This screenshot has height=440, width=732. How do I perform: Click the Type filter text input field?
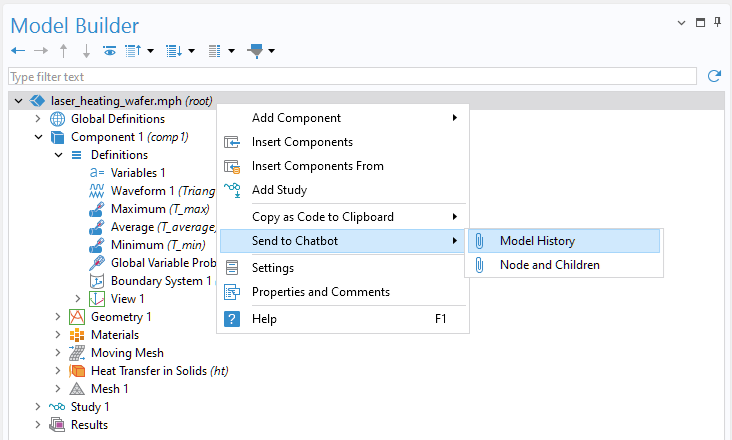(350, 76)
